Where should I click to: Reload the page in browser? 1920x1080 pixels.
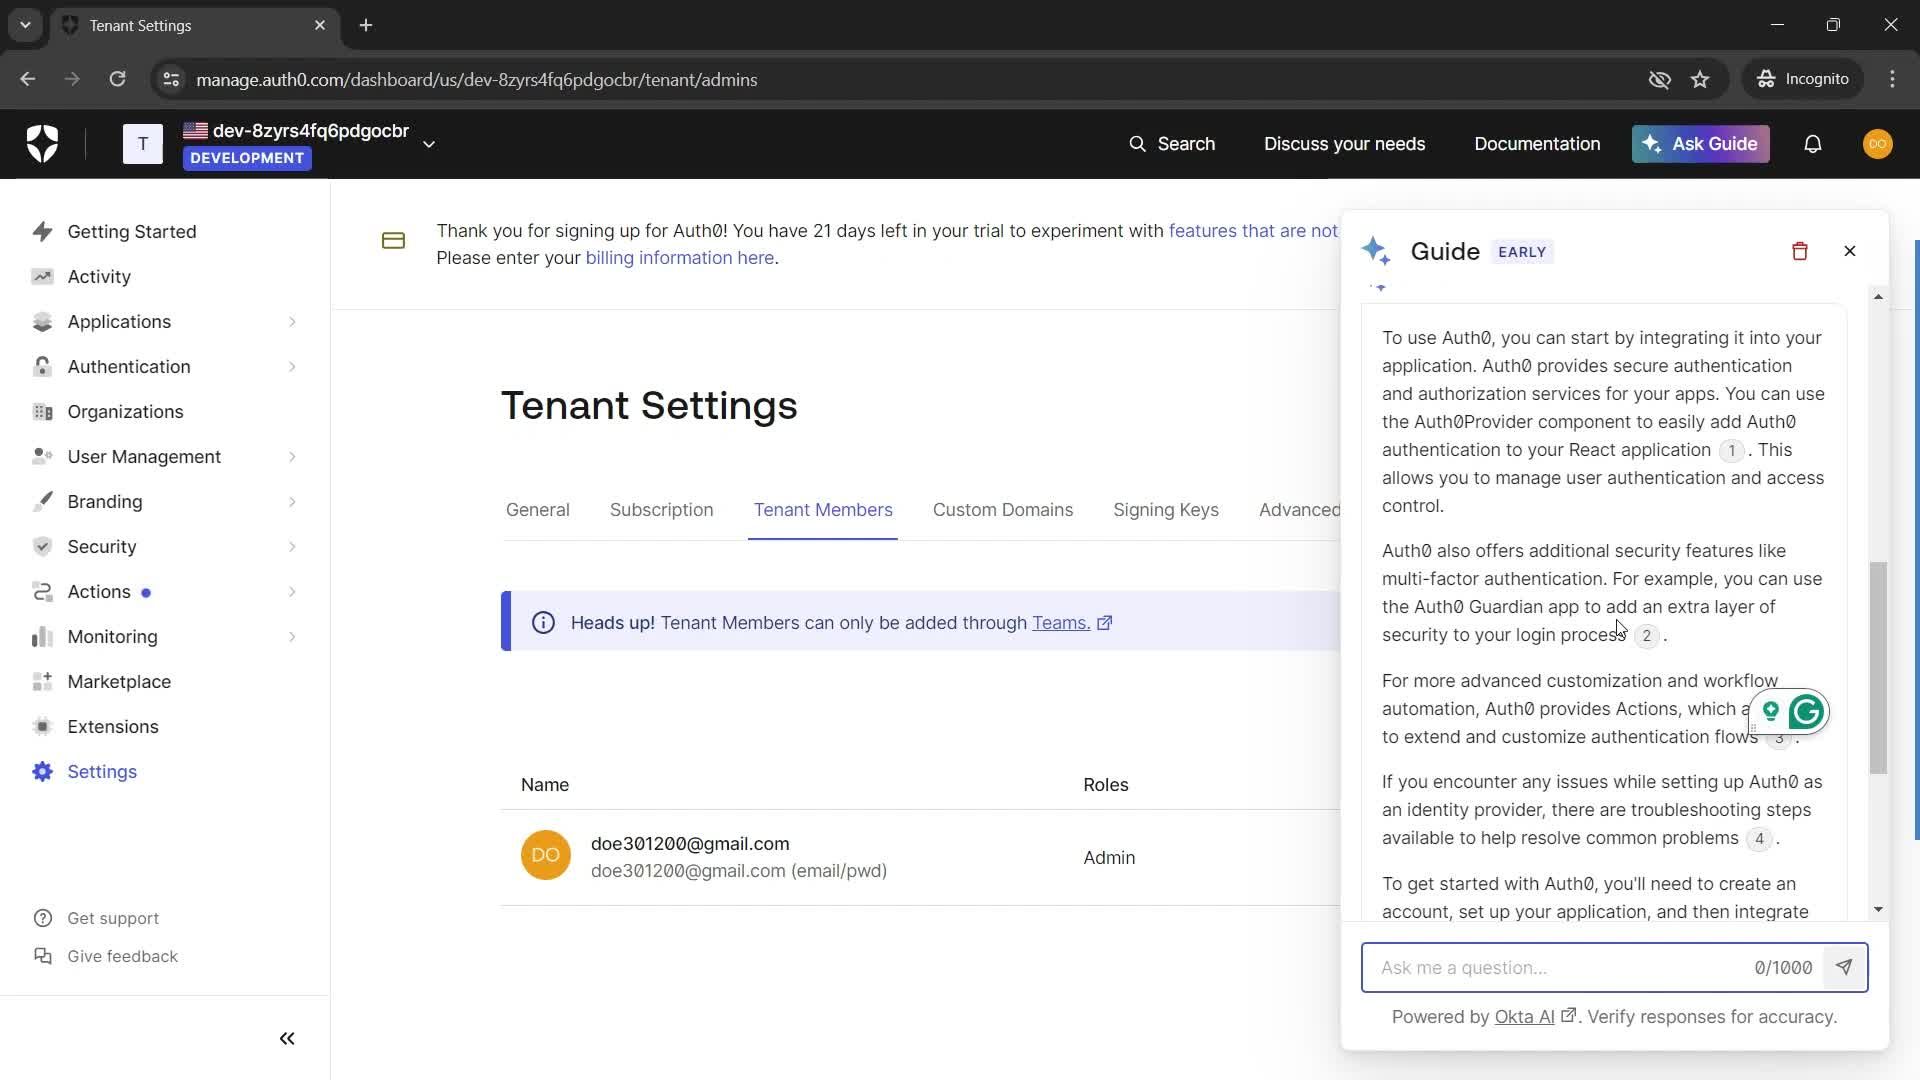(117, 79)
